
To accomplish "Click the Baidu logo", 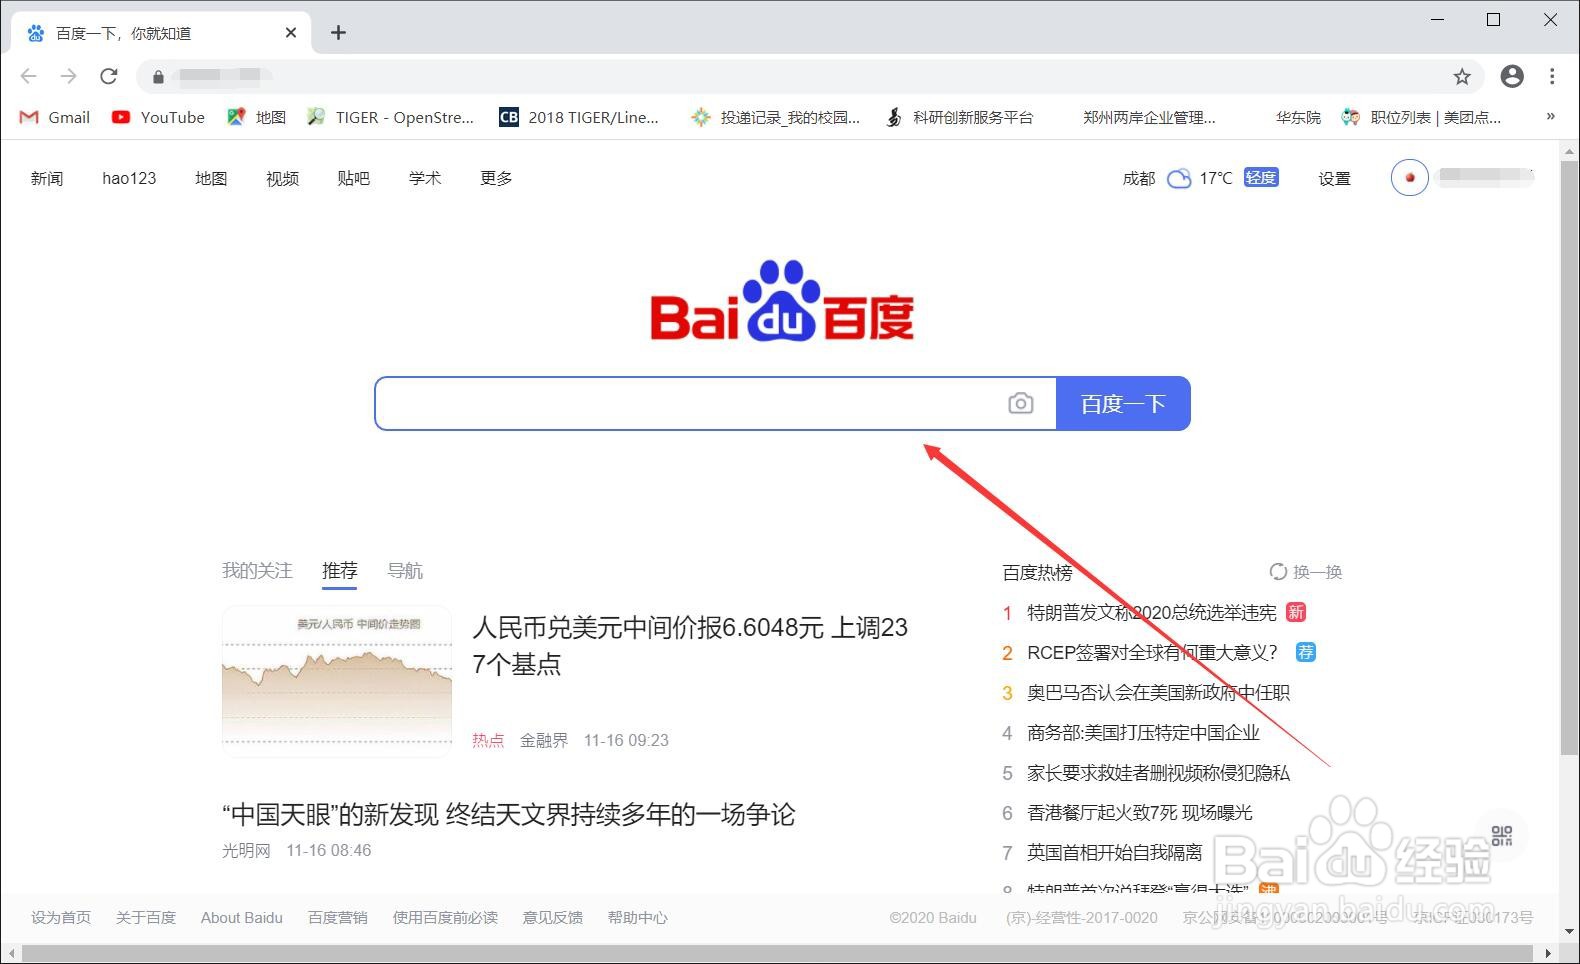I will (x=782, y=300).
